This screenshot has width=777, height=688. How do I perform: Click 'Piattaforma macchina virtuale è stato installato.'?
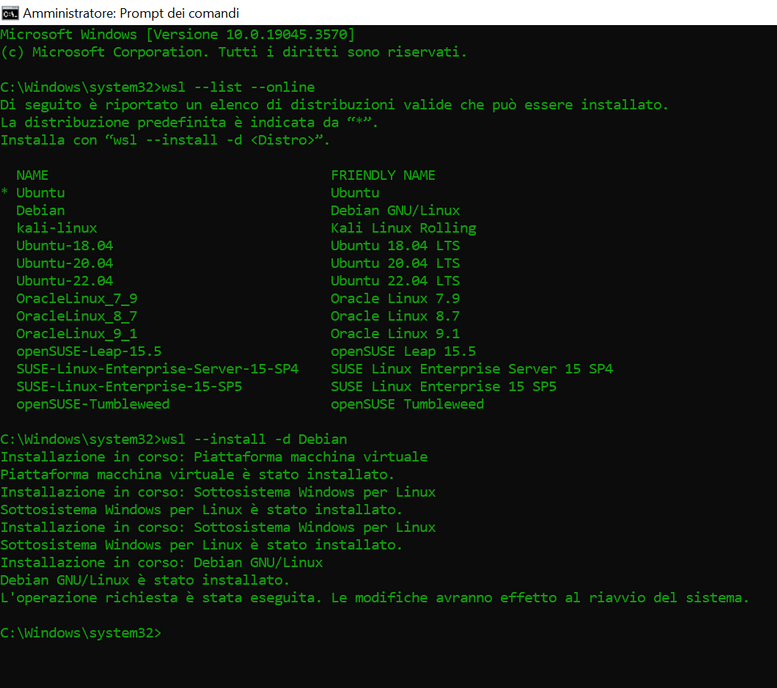pyautogui.click(x=197, y=474)
